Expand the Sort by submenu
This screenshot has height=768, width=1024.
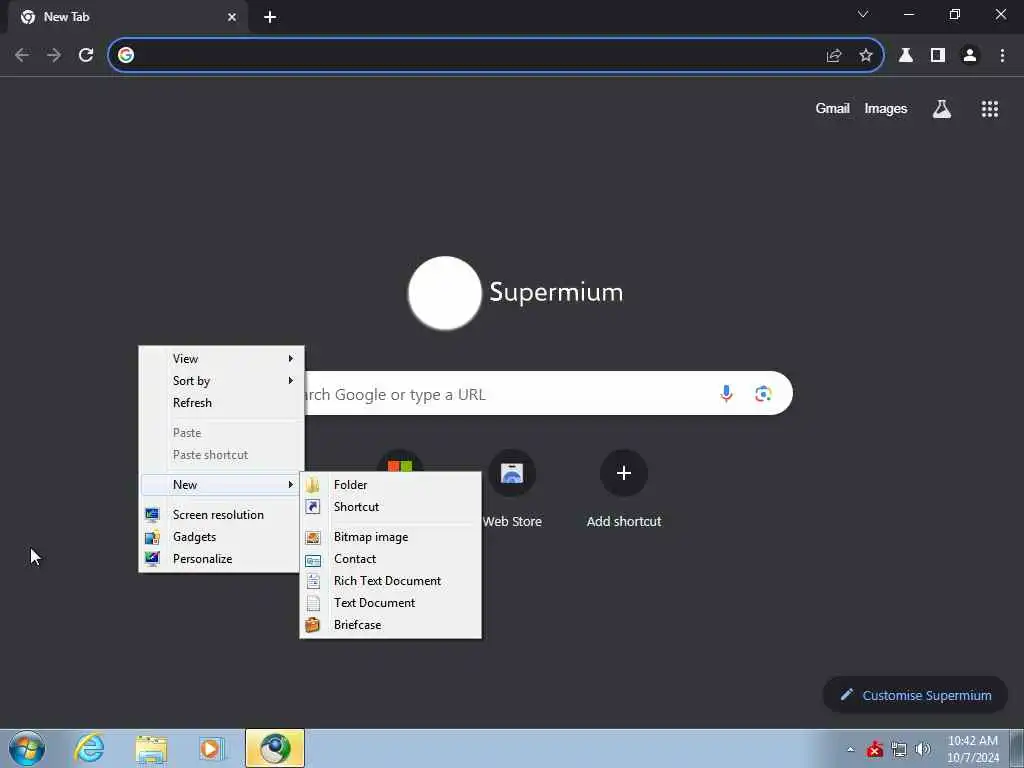tap(221, 381)
